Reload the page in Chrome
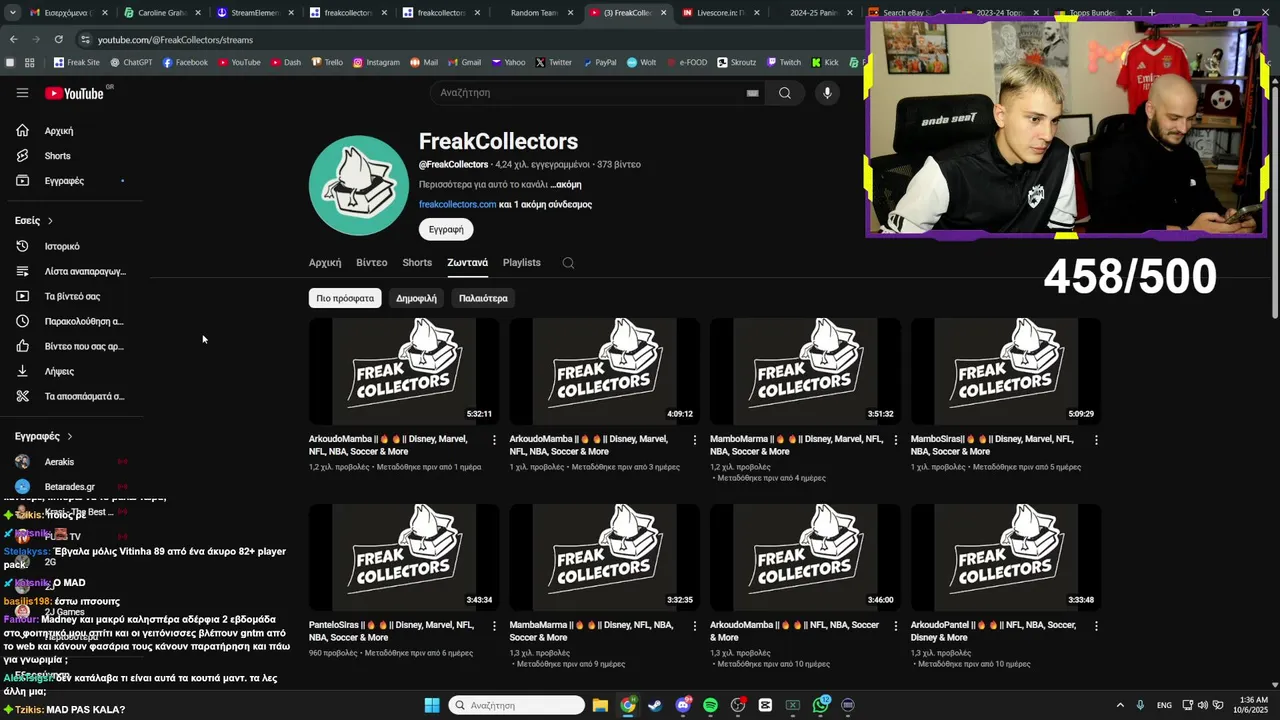The width and height of the screenshot is (1280, 720). click(58, 39)
